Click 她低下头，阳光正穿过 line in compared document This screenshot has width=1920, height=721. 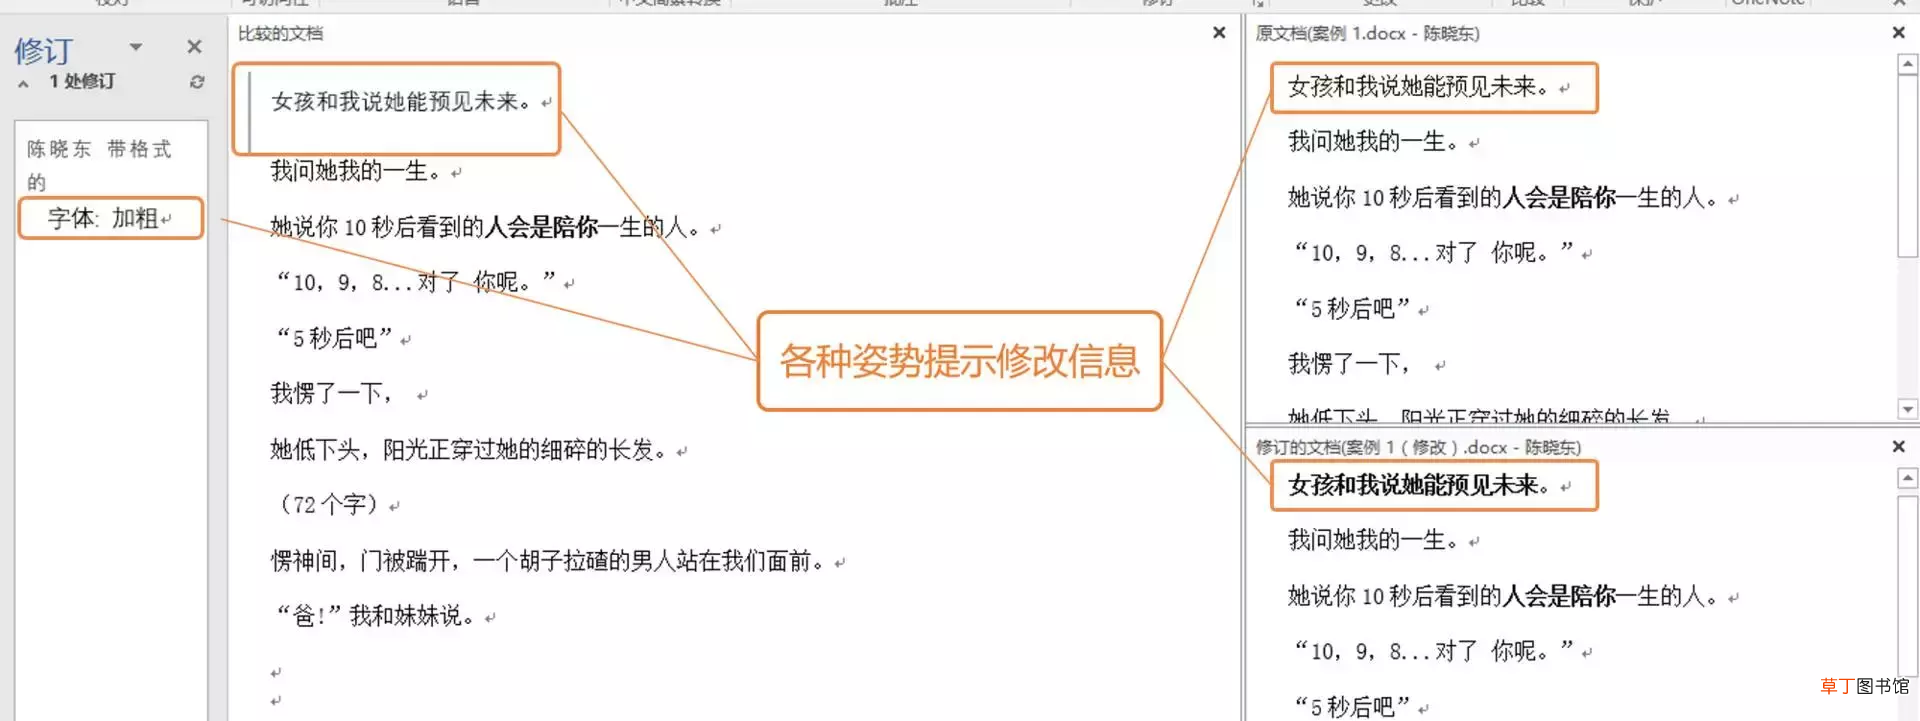coord(468,449)
